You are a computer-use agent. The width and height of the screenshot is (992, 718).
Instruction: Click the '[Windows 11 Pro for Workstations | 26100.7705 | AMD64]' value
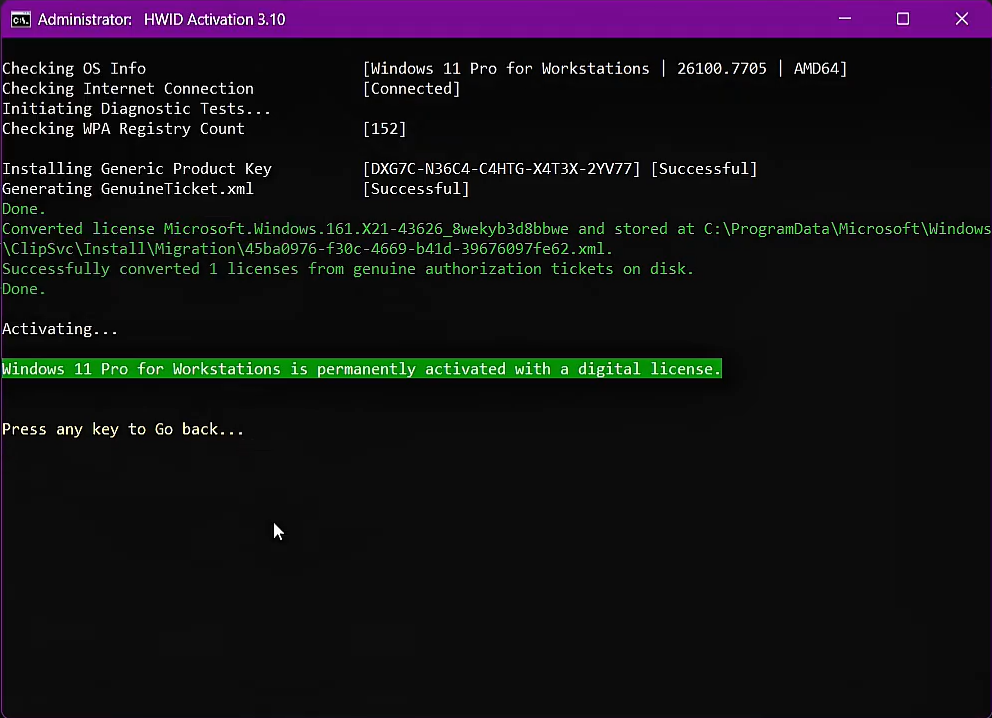point(605,68)
